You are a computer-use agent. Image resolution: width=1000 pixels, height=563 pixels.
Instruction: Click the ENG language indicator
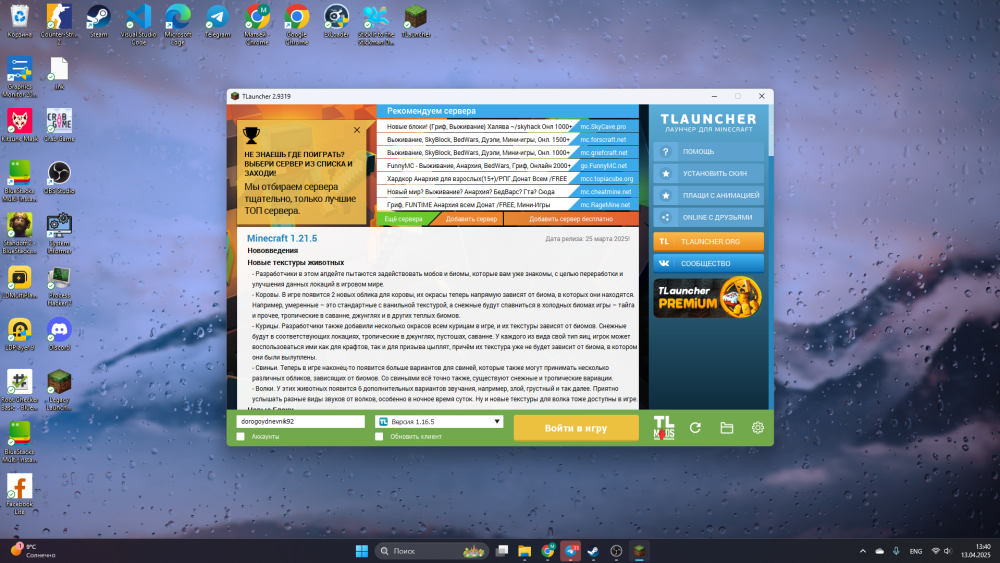coord(916,552)
